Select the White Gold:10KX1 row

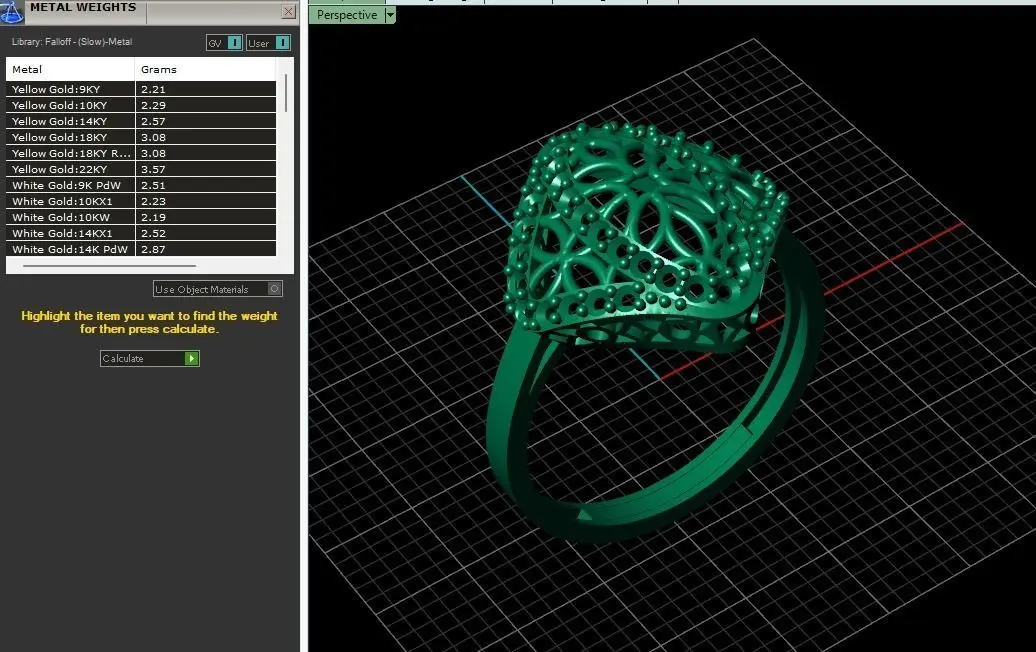coord(141,201)
